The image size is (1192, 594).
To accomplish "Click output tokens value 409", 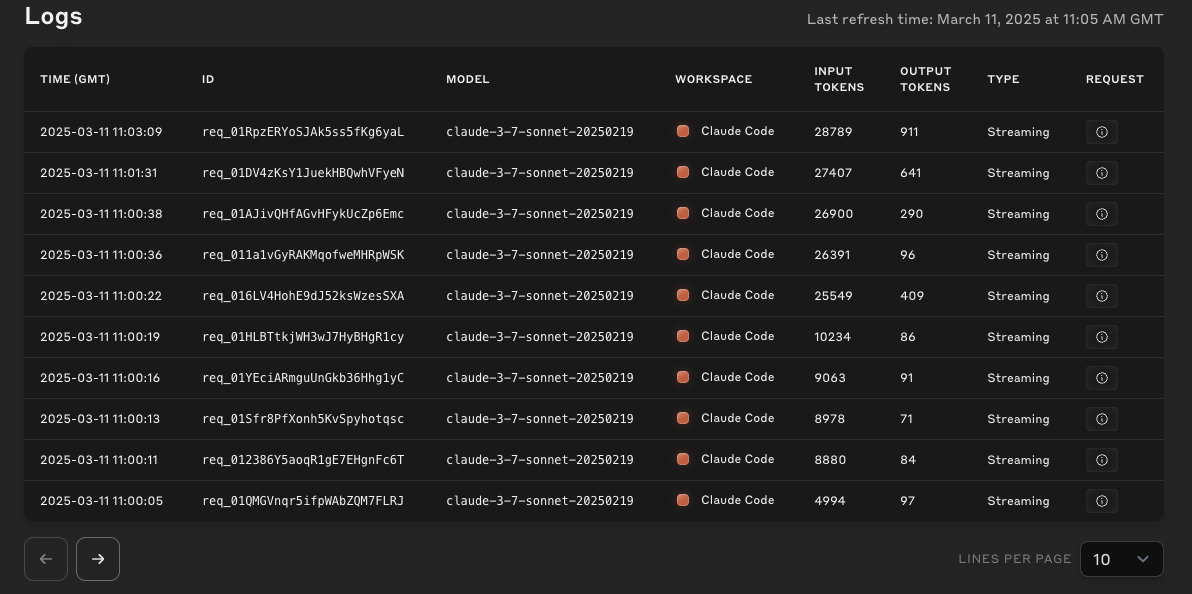I will tap(912, 296).
